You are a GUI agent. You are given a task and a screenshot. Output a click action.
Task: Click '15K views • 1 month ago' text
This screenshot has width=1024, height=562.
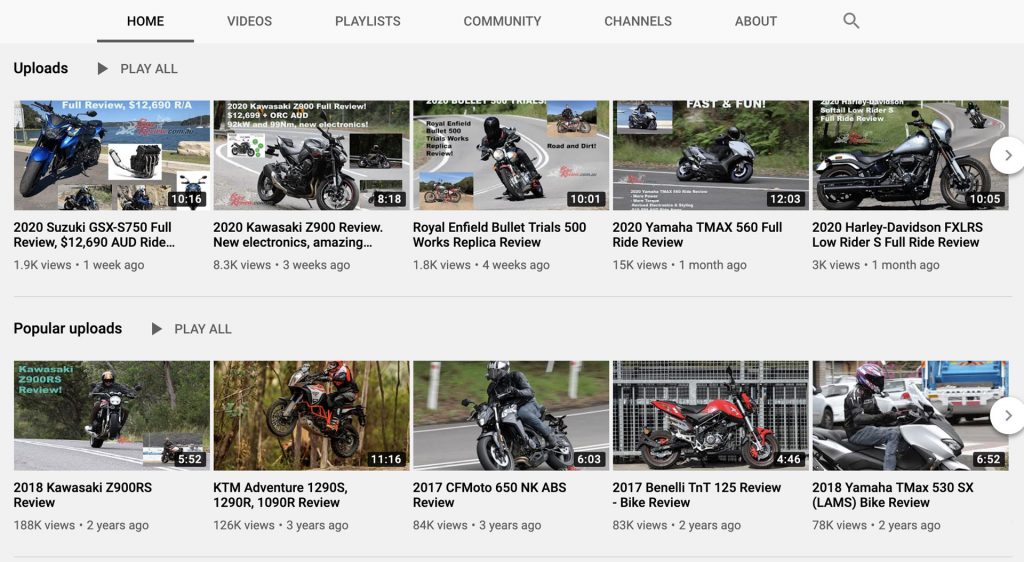coord(679,265)
